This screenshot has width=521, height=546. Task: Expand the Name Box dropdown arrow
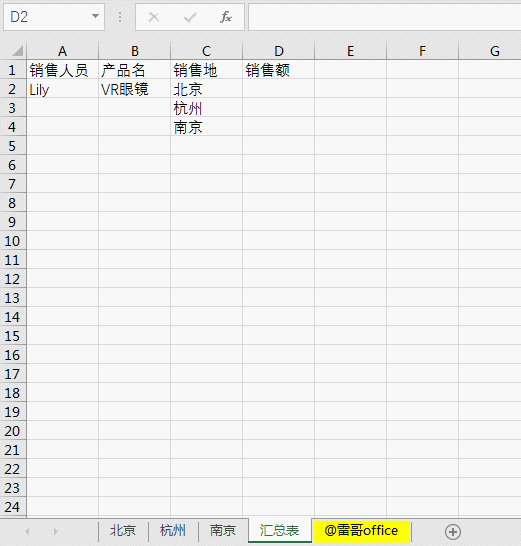[x=95, y=16]
